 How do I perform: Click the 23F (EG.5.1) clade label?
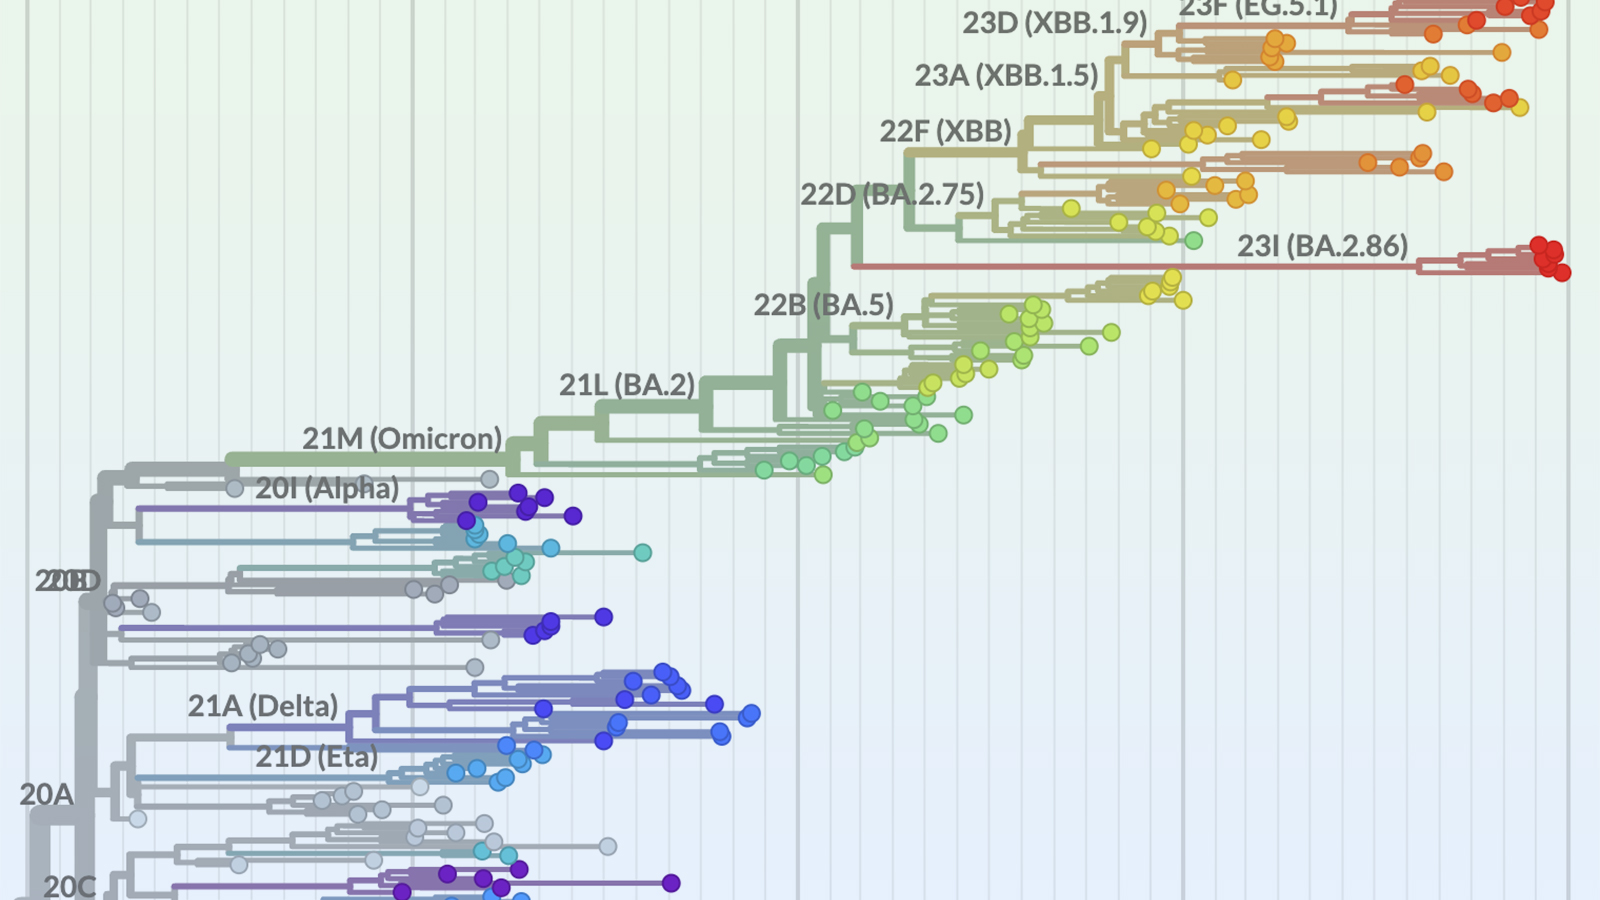tap(1258, 8)
